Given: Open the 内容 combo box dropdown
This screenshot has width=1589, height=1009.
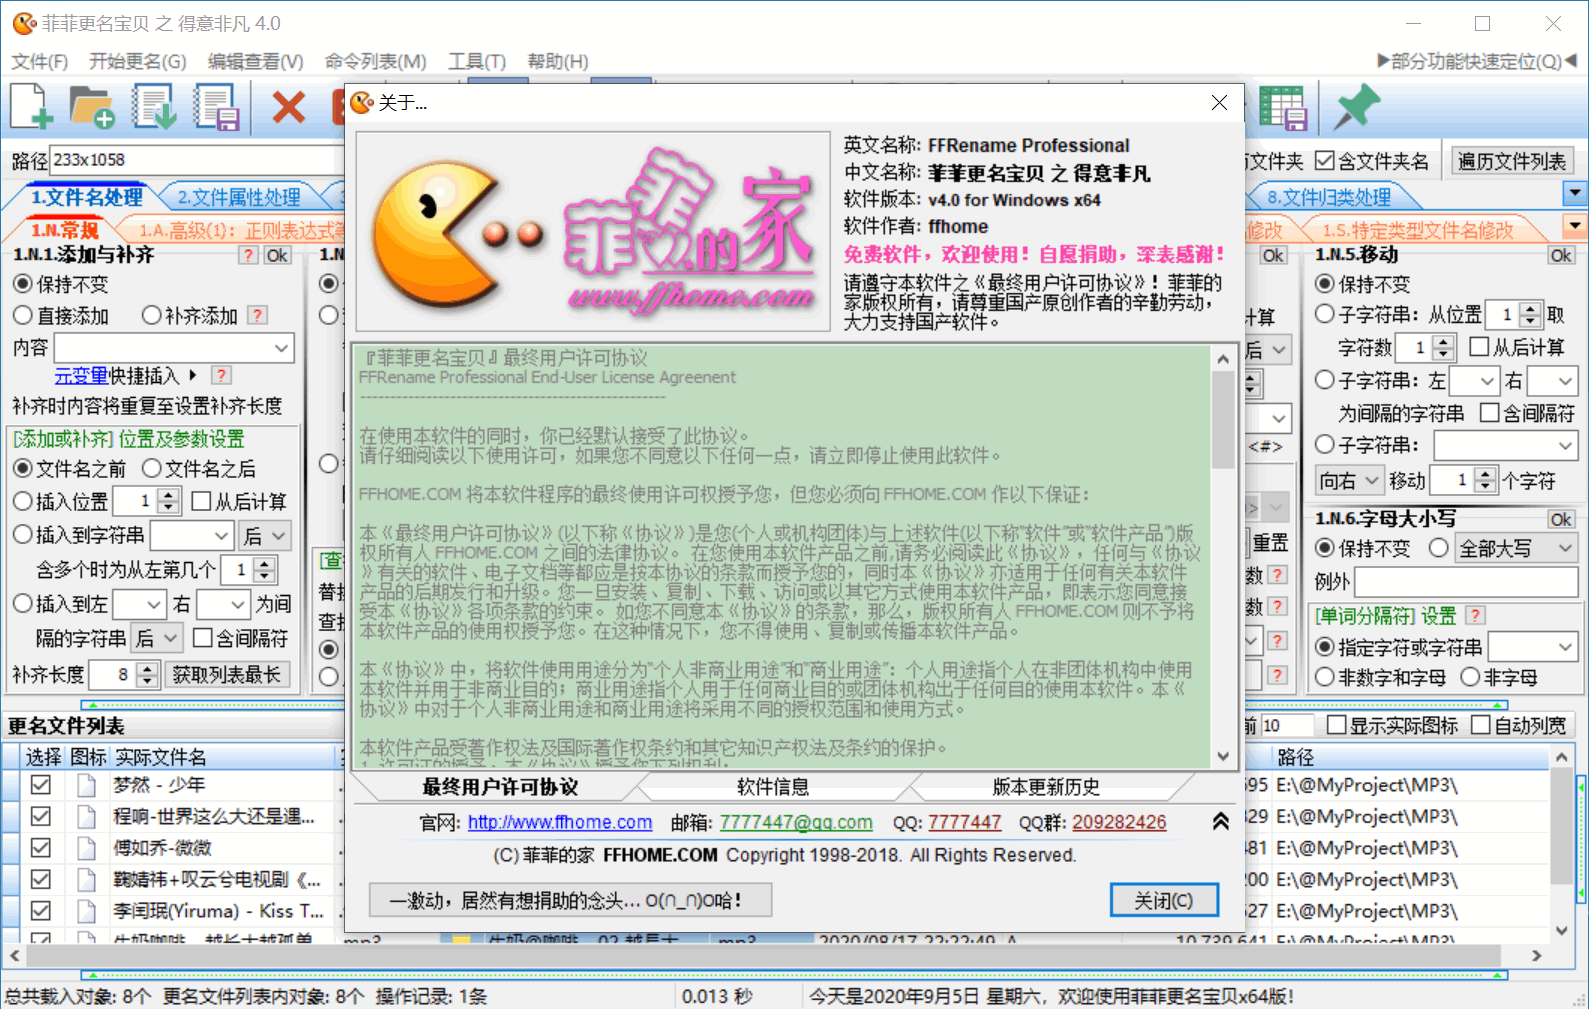Looking at the screenshot, I should click(x=282, y=348).
